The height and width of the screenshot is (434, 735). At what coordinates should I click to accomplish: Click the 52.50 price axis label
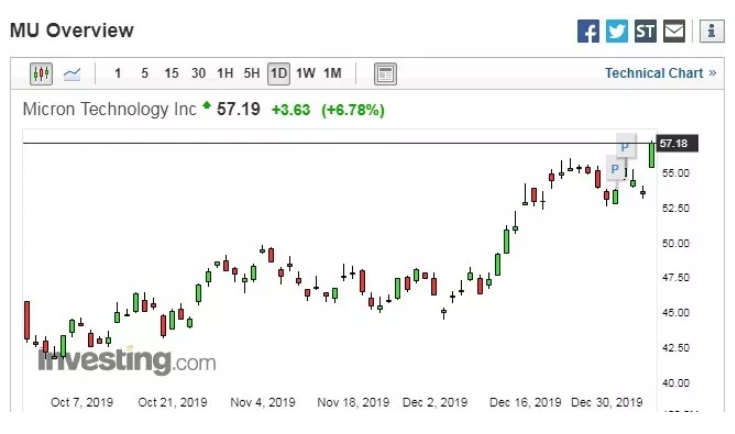[x=675, y=208]
